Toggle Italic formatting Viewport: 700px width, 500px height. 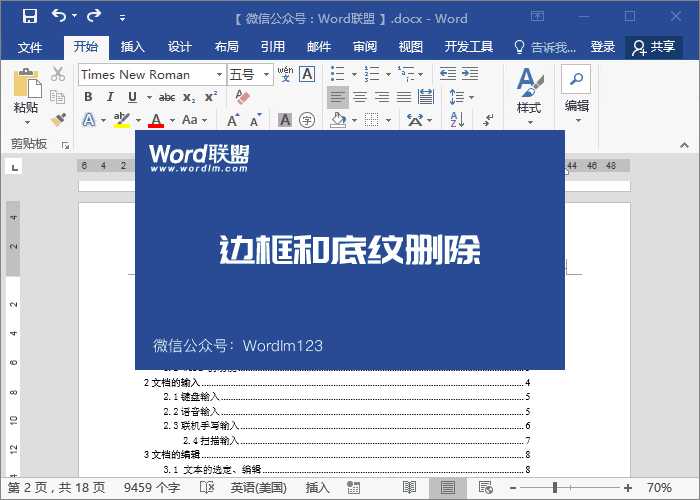click(x=110, y=97)
